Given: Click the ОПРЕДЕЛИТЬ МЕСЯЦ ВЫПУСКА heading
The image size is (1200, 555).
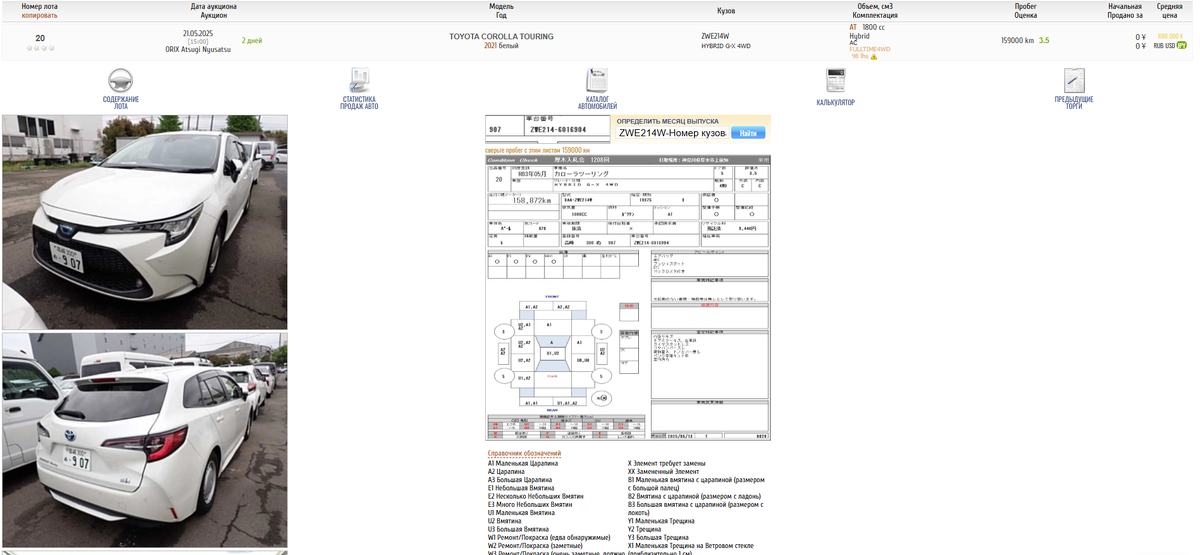Looking at the screenshot, I should click(667, 121).
